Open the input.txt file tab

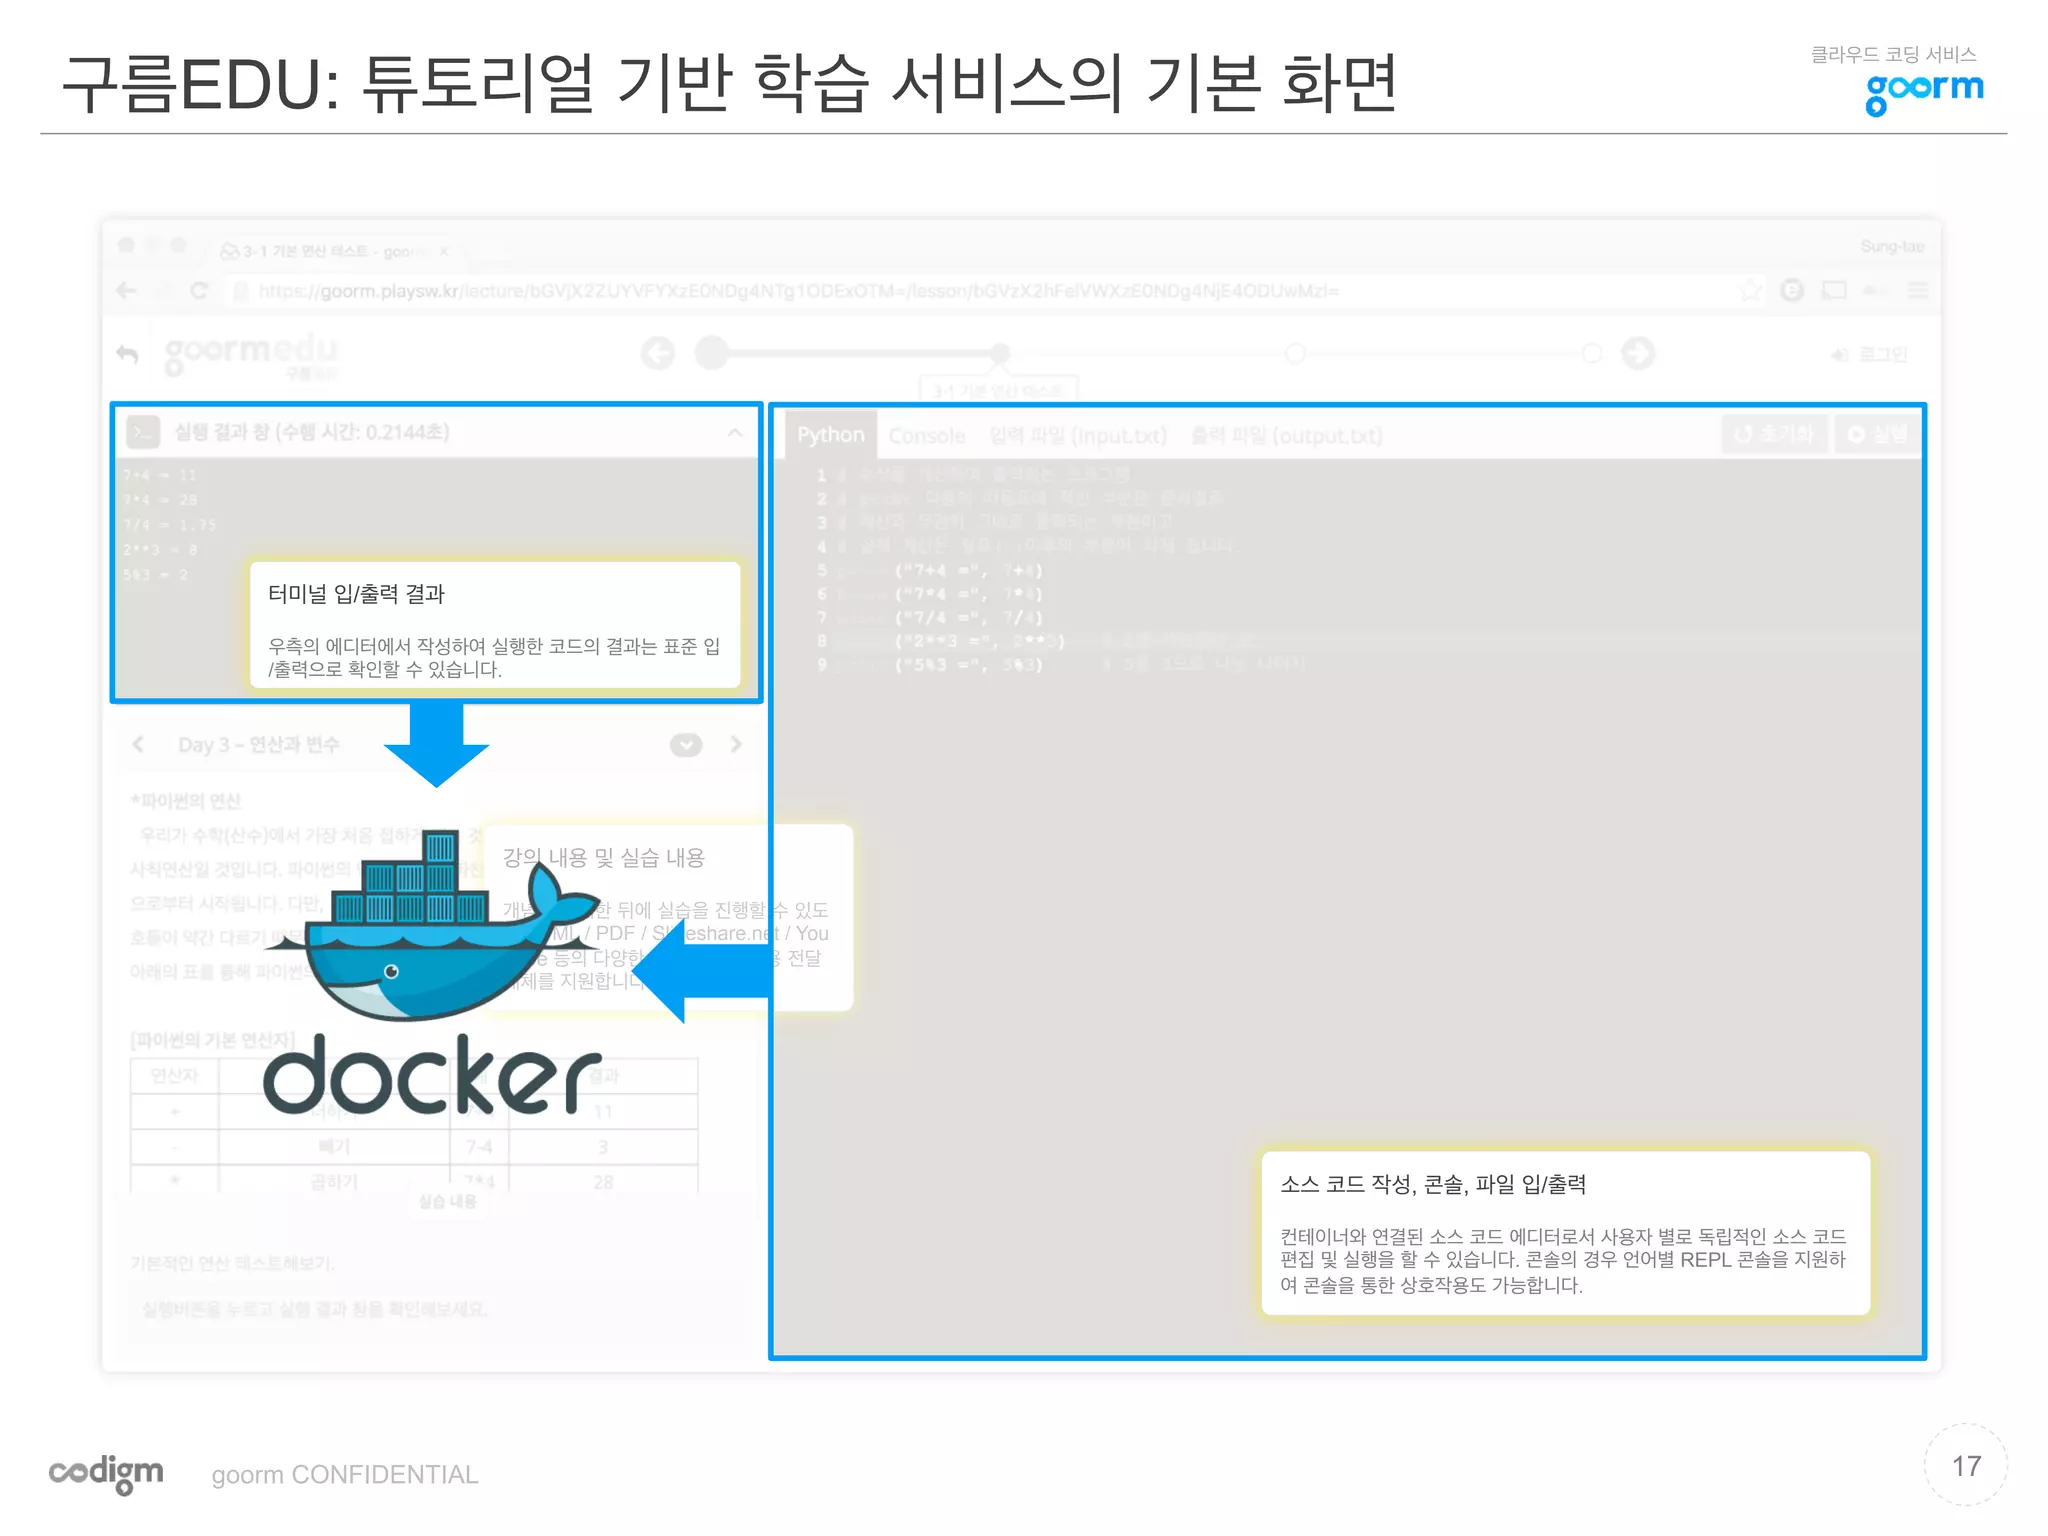(x=1077, y=436)
